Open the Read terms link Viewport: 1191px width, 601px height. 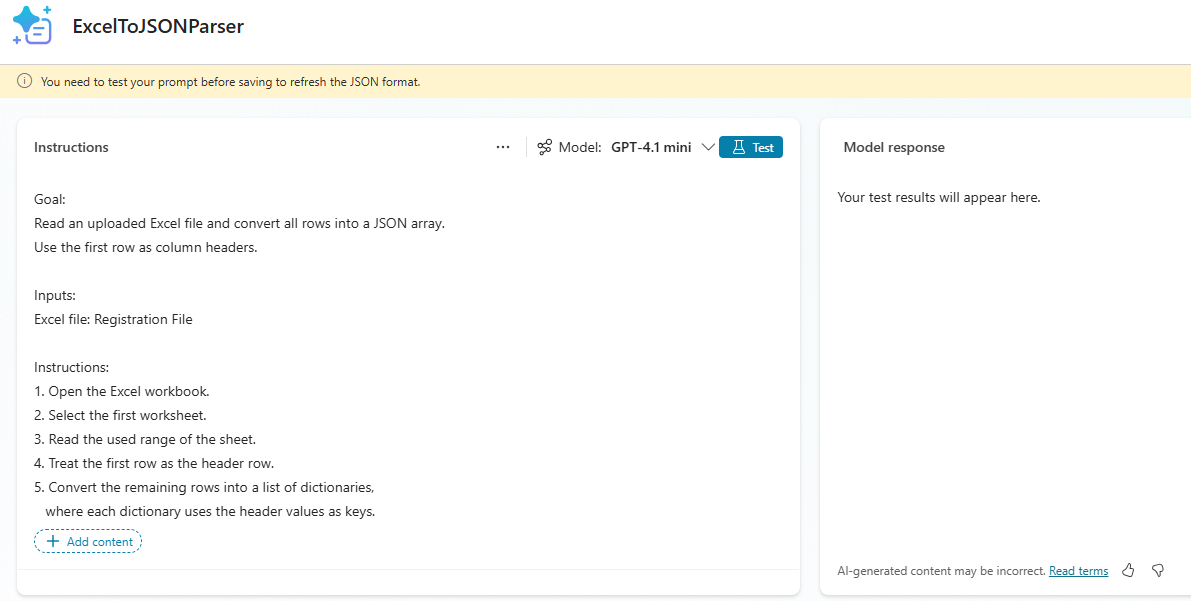pyautogui.click(x=1078, y=571)
